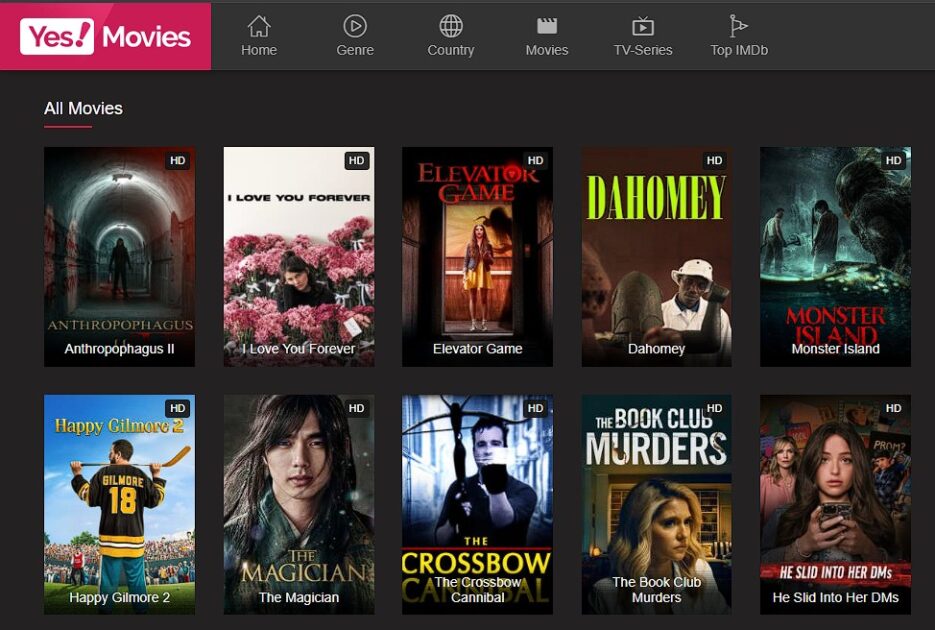Select The Book Club Murders poster image
Screen dimensions: 935x630
(x=657, y=504)
